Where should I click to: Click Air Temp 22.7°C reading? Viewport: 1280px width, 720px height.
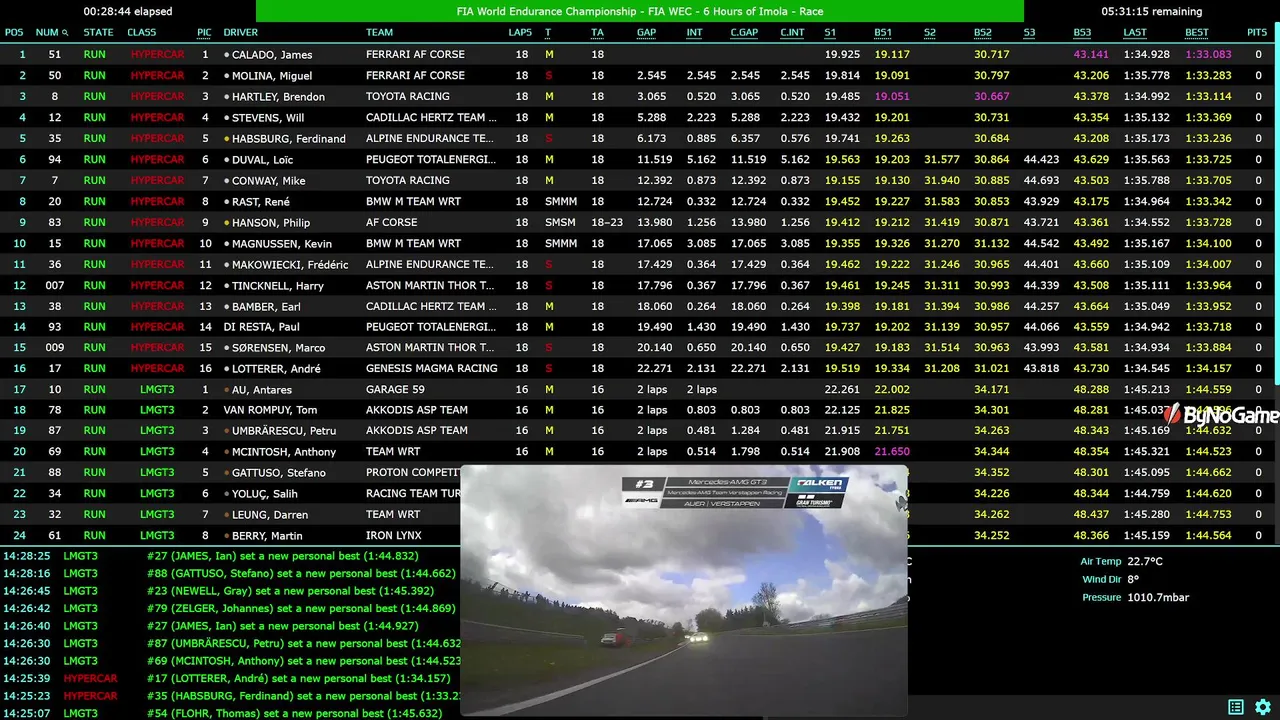1121,562
